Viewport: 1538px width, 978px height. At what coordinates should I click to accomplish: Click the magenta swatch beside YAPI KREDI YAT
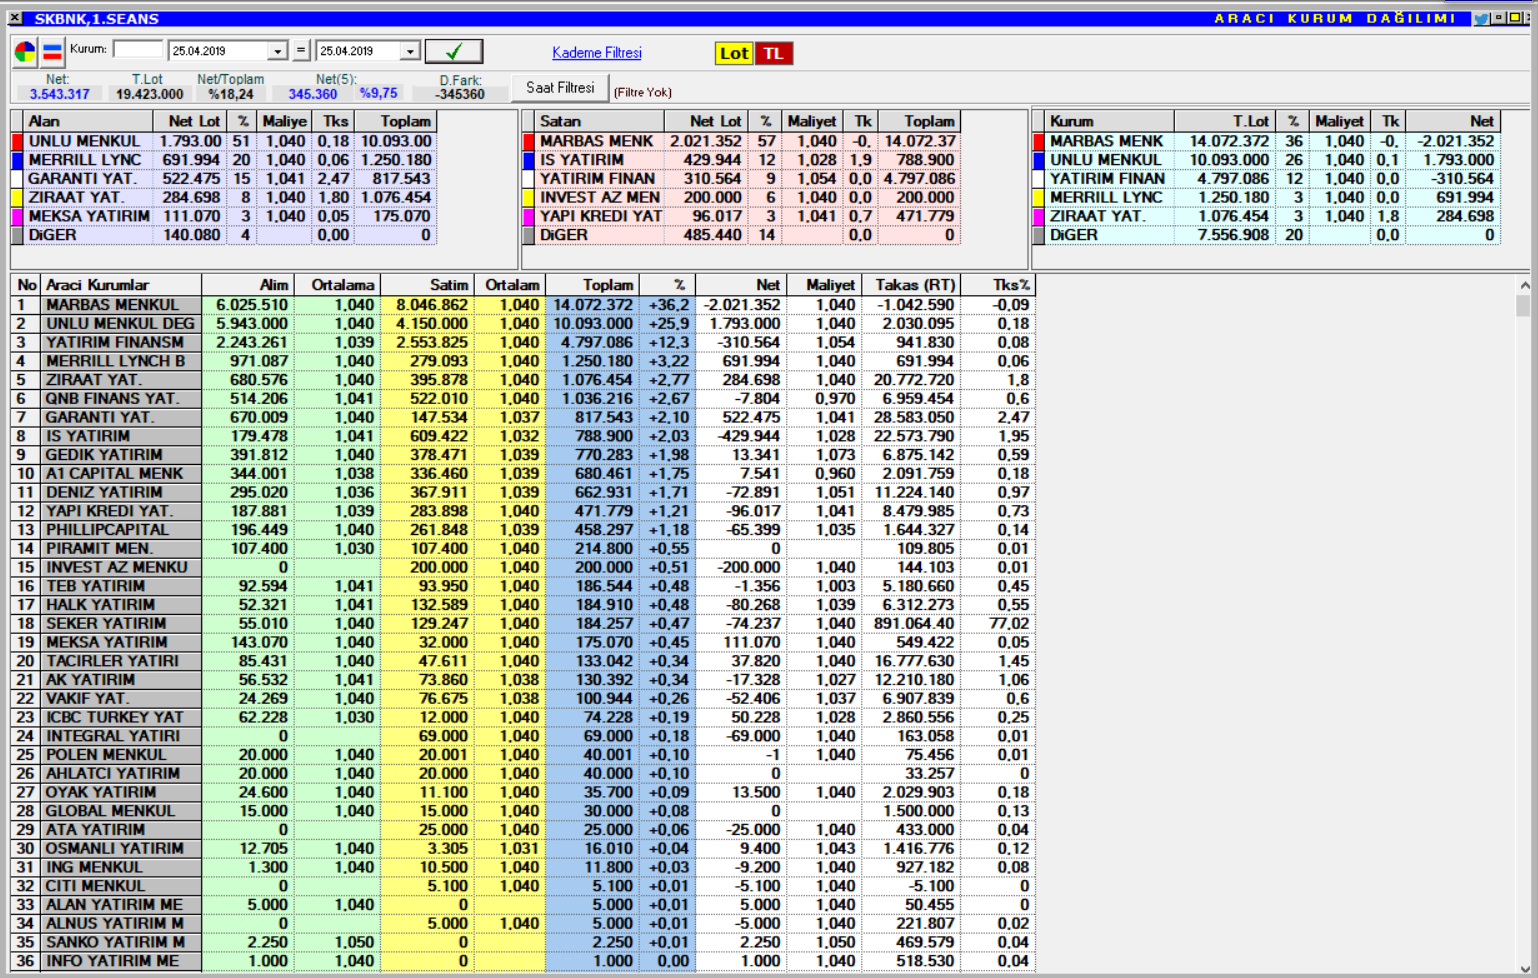(x=529, y=216)
